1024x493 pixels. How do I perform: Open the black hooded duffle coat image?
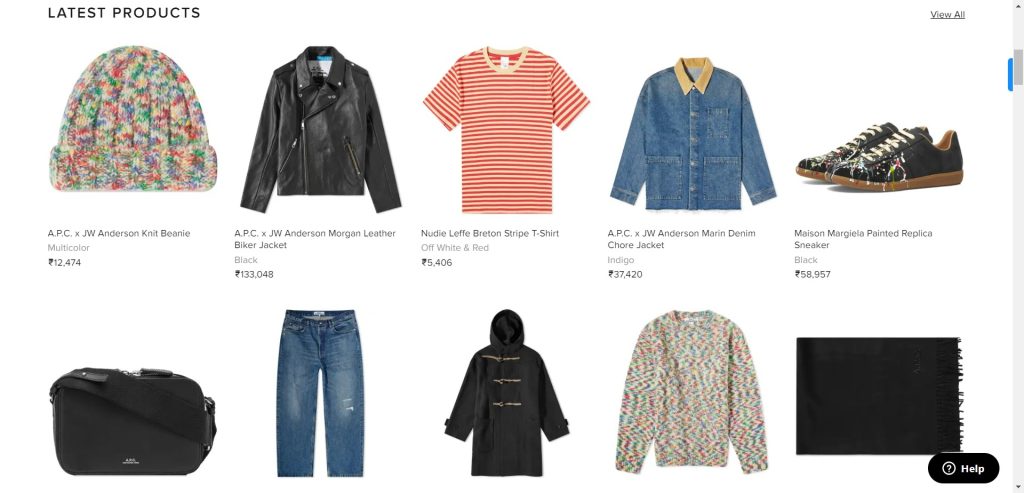(506, 392)
